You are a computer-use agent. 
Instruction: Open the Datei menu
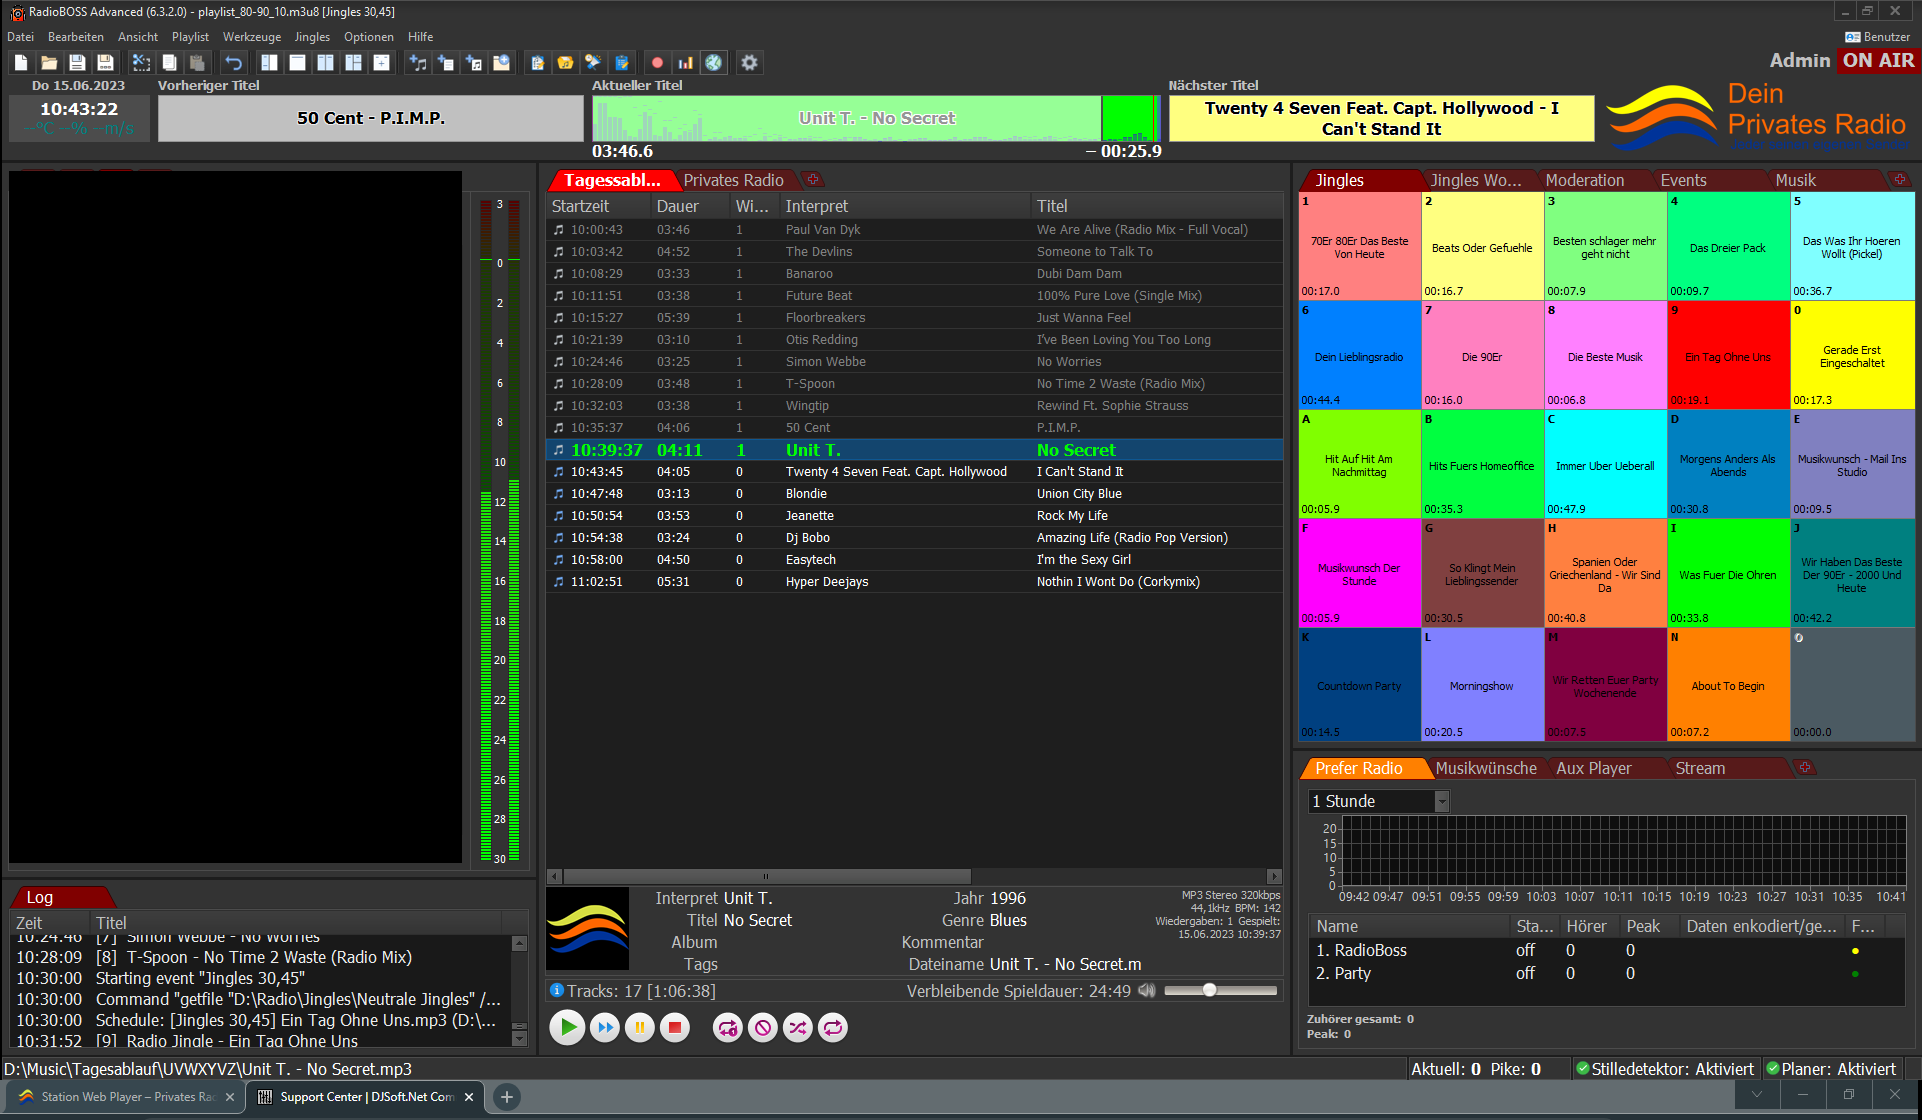(21, 37)
